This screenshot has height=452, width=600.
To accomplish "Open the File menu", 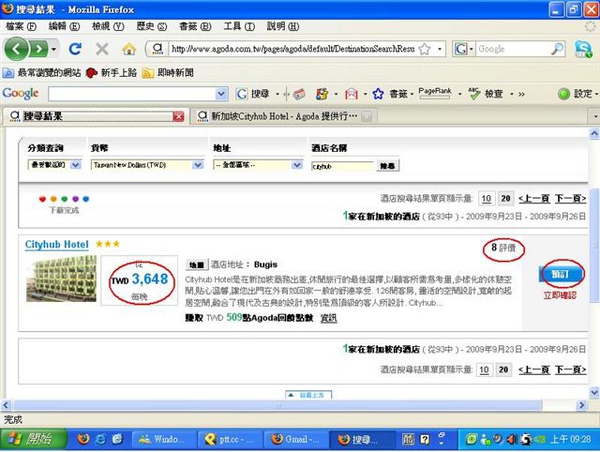I will [x=21, y=26].
